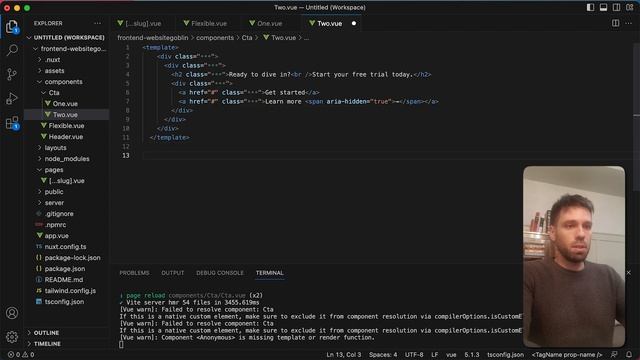Open nuxt.config.ts file
This screenshot has height=360, width=640.
(x=66, y=247)
